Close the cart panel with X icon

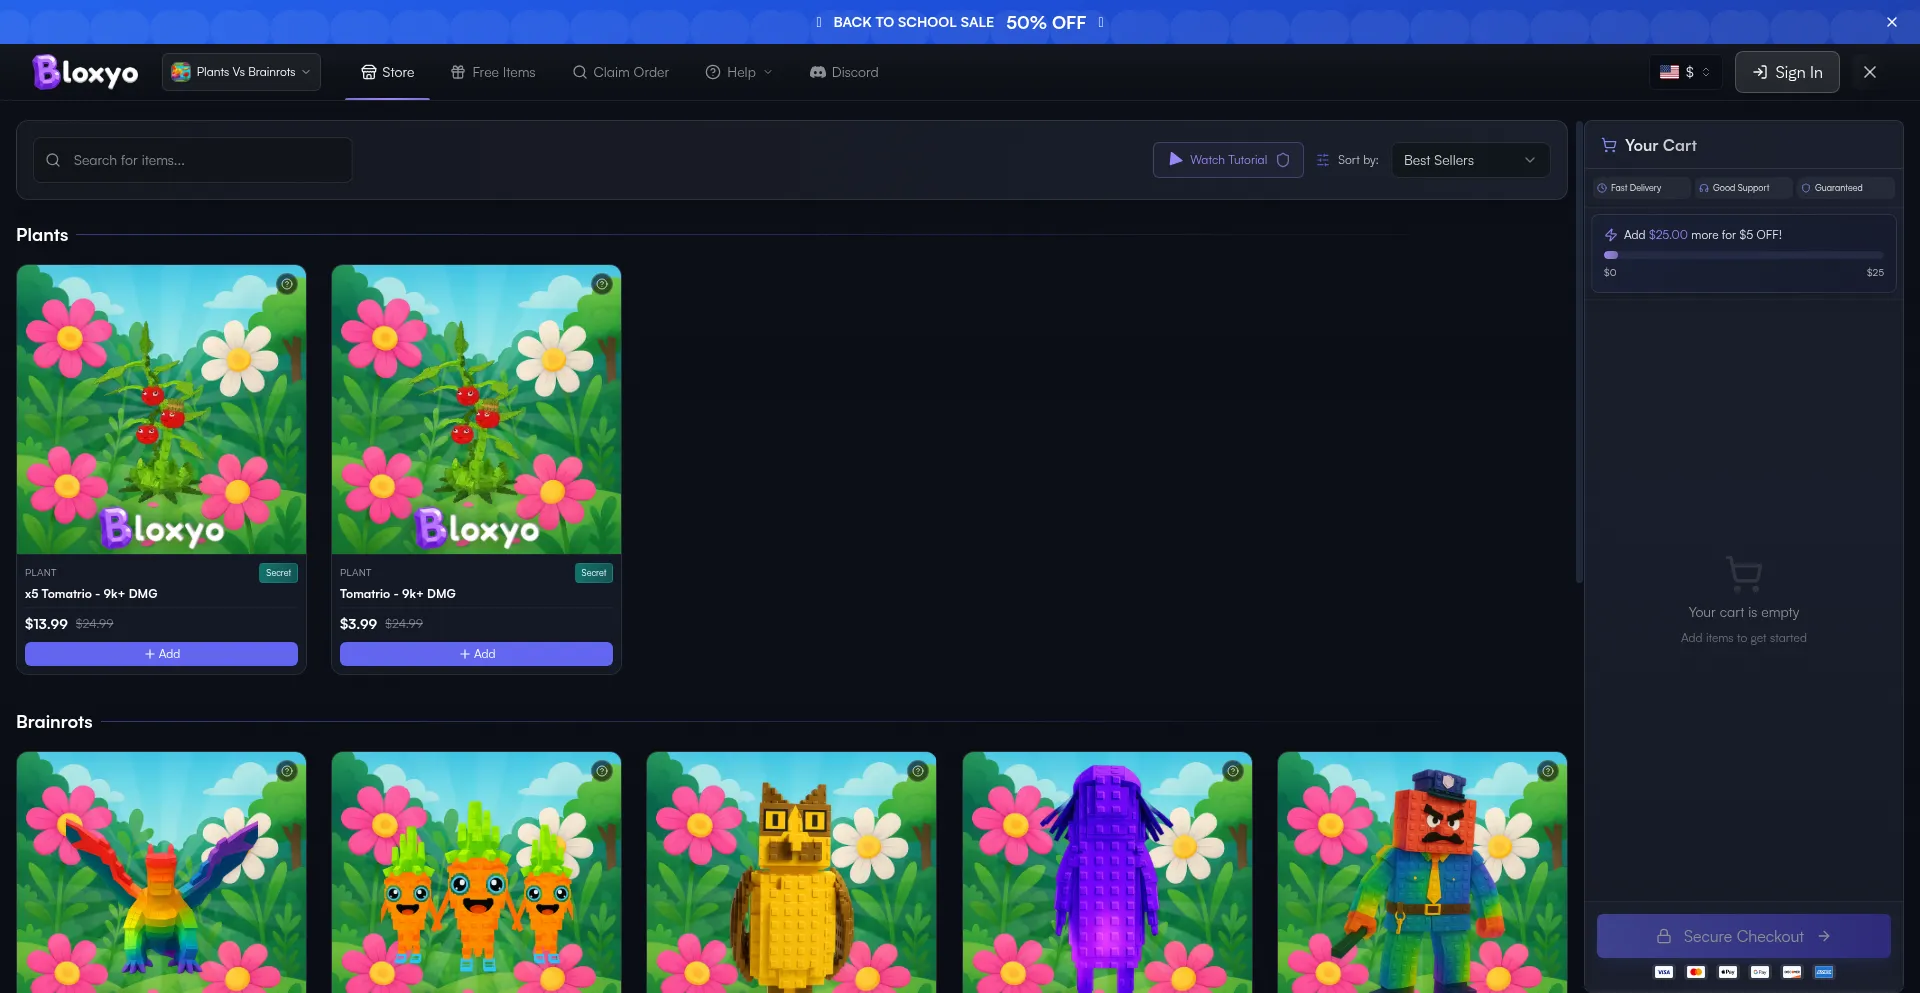1869,72
